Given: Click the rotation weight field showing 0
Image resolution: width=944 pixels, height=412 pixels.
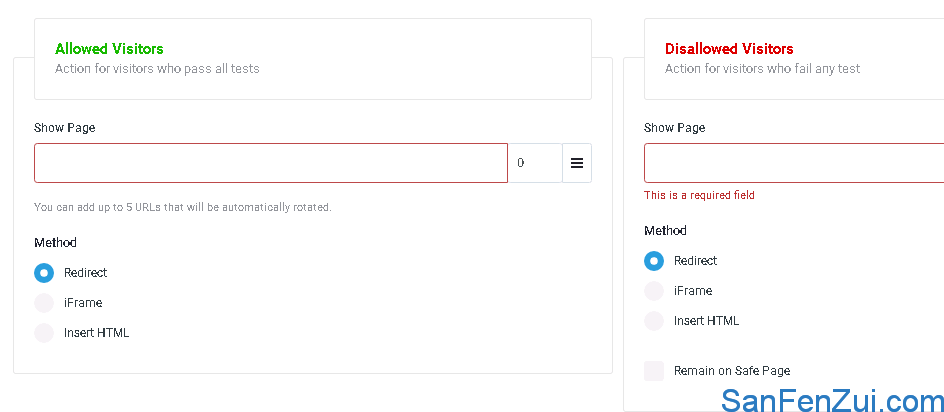Looking at the screenshot, I should 535,163.
